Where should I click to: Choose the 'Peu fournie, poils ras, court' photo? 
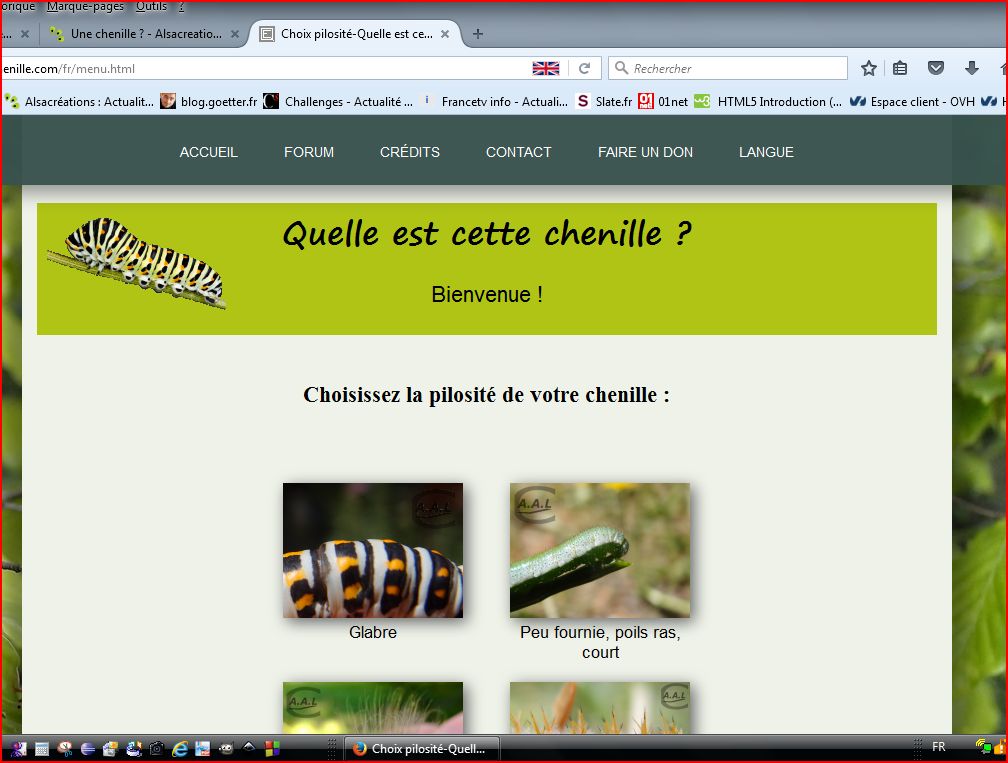pyautogui.click(x=600, y=550)
